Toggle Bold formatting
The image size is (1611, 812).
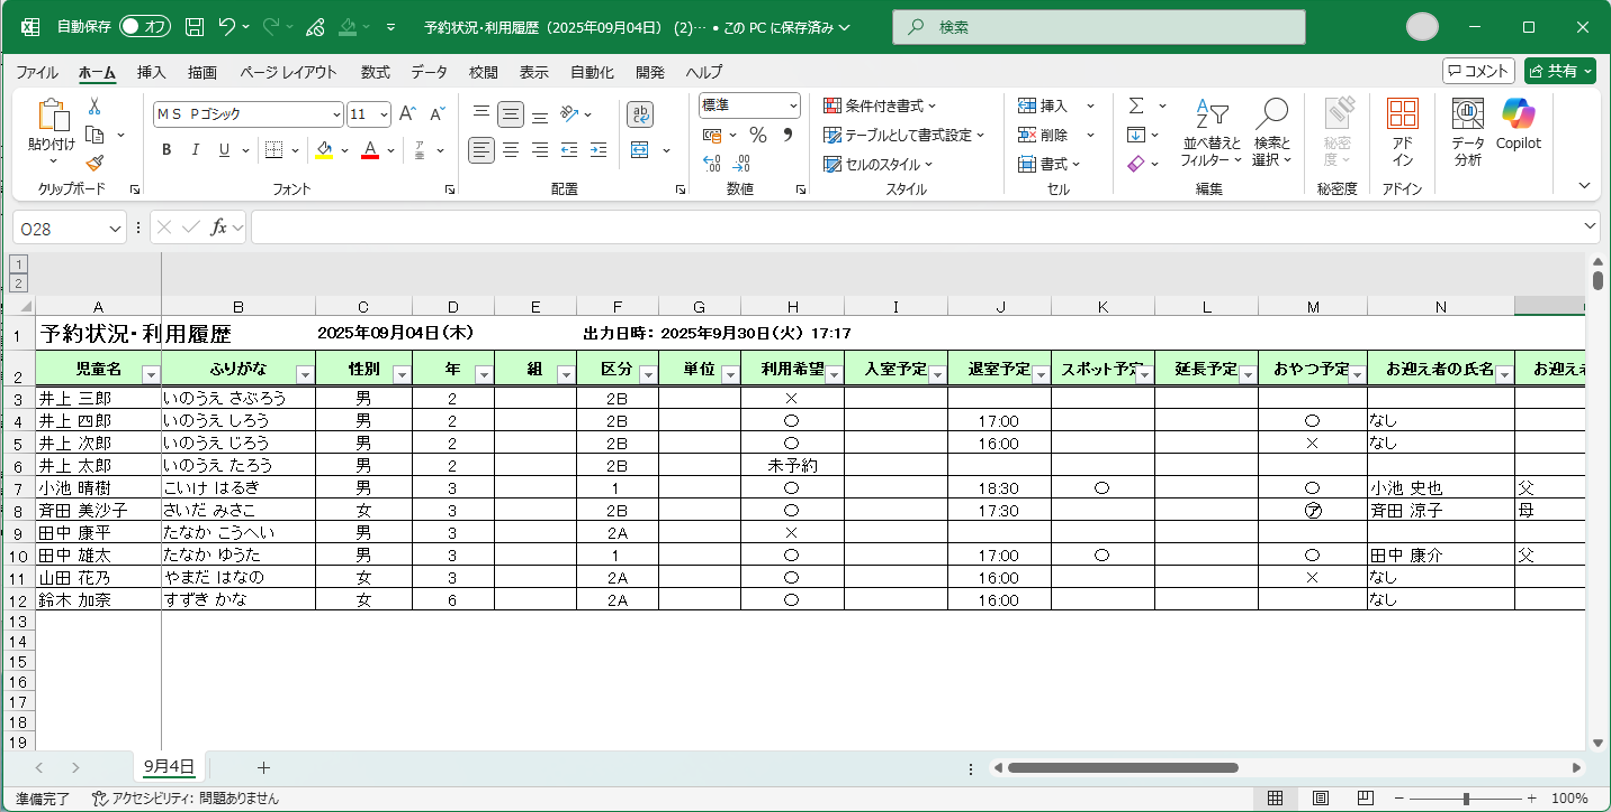click(166, 150)
